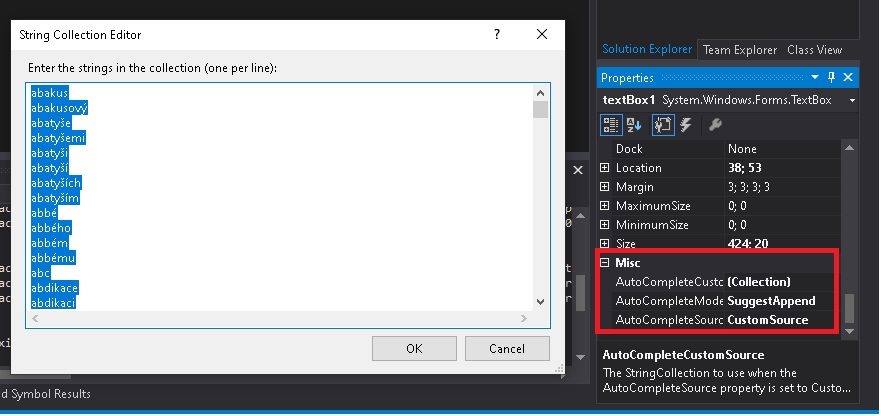Open the Symbol Results tab at bottom

click(x=45, y=394)
